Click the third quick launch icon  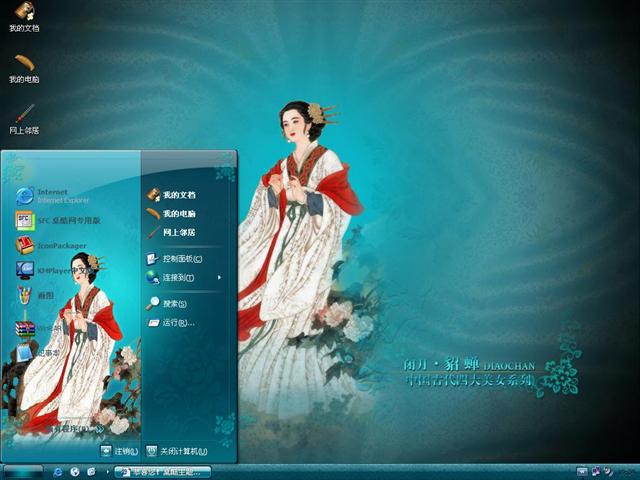coord(91,472)
